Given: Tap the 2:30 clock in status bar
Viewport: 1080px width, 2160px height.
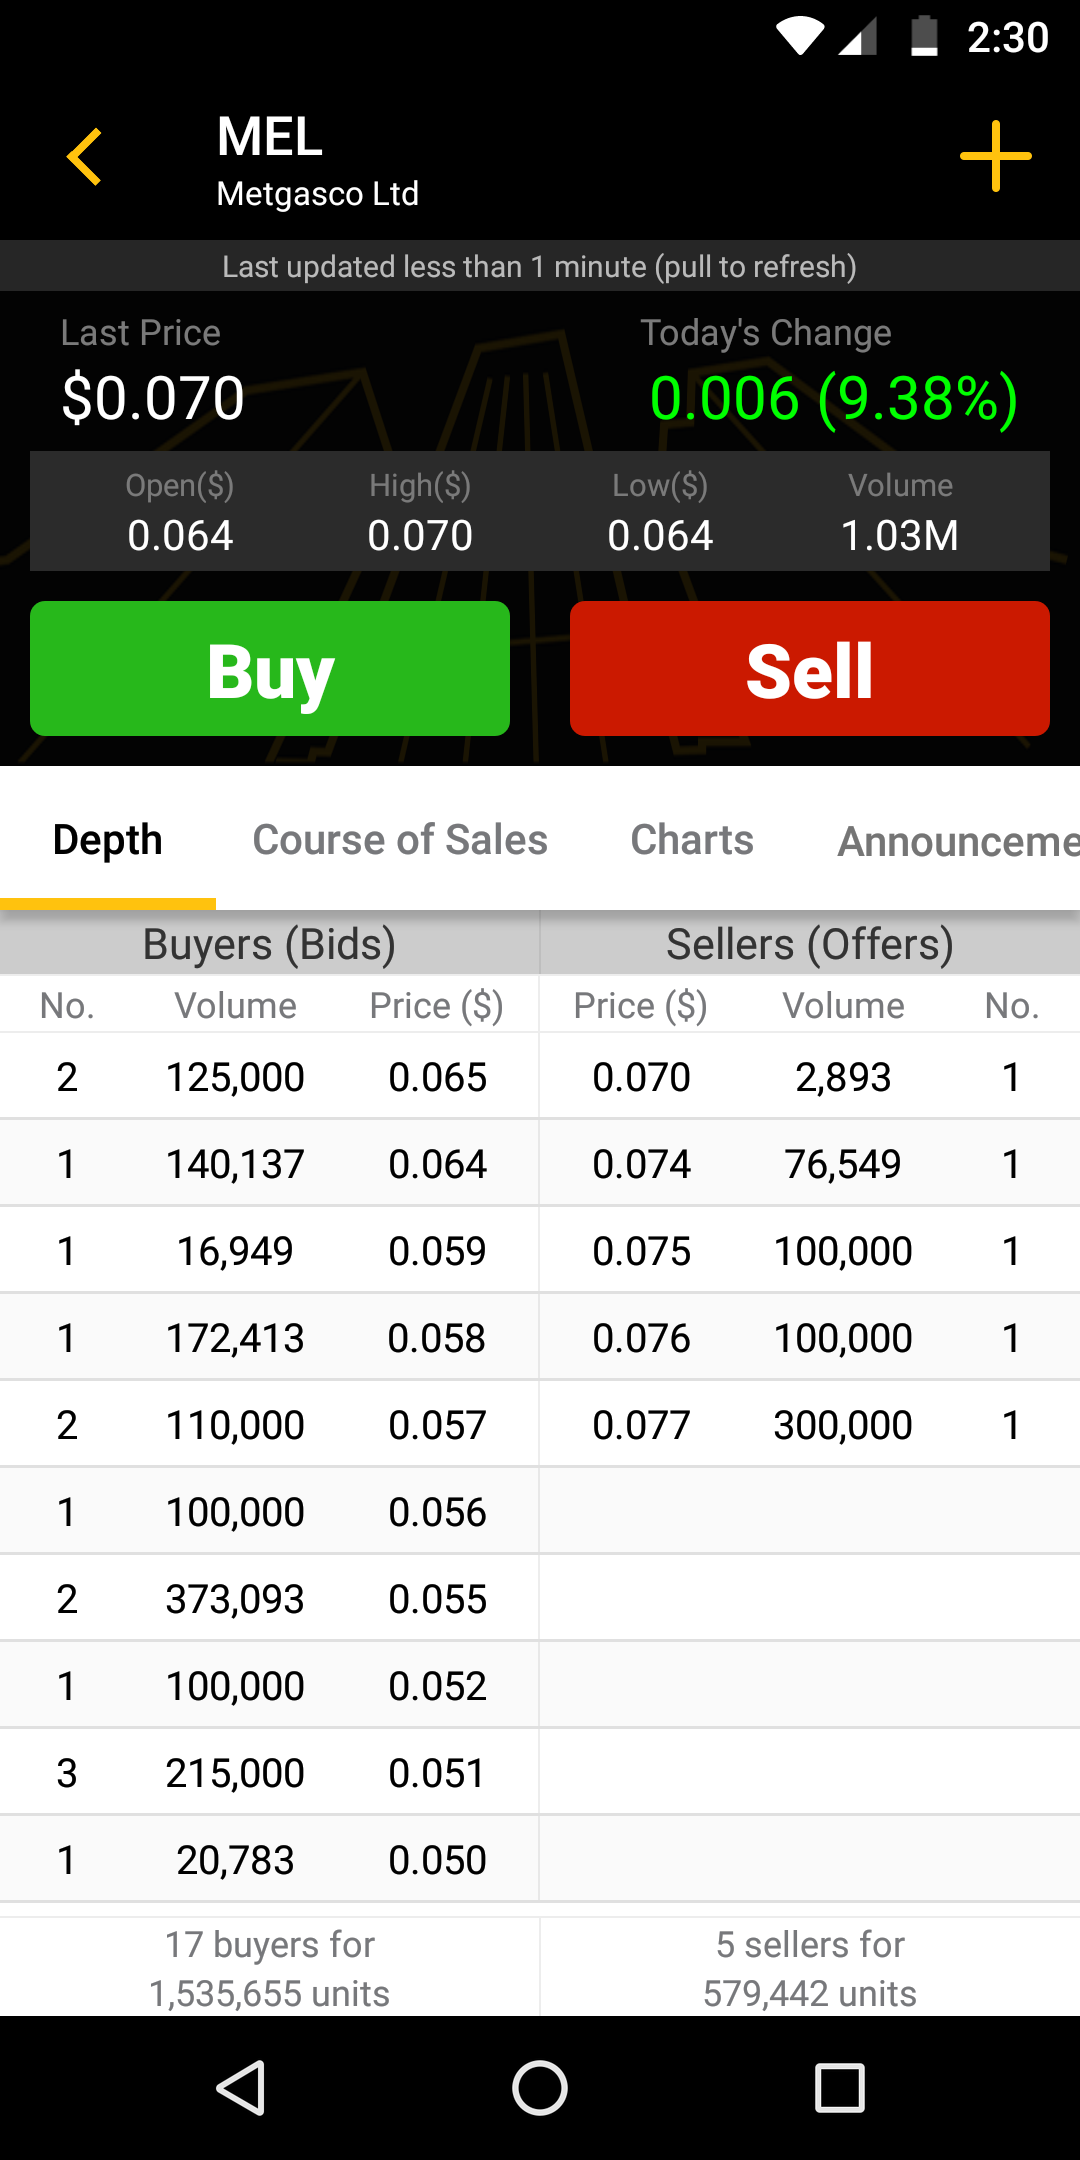Looking at the screenshot, I should click(x=1008, y=37).
